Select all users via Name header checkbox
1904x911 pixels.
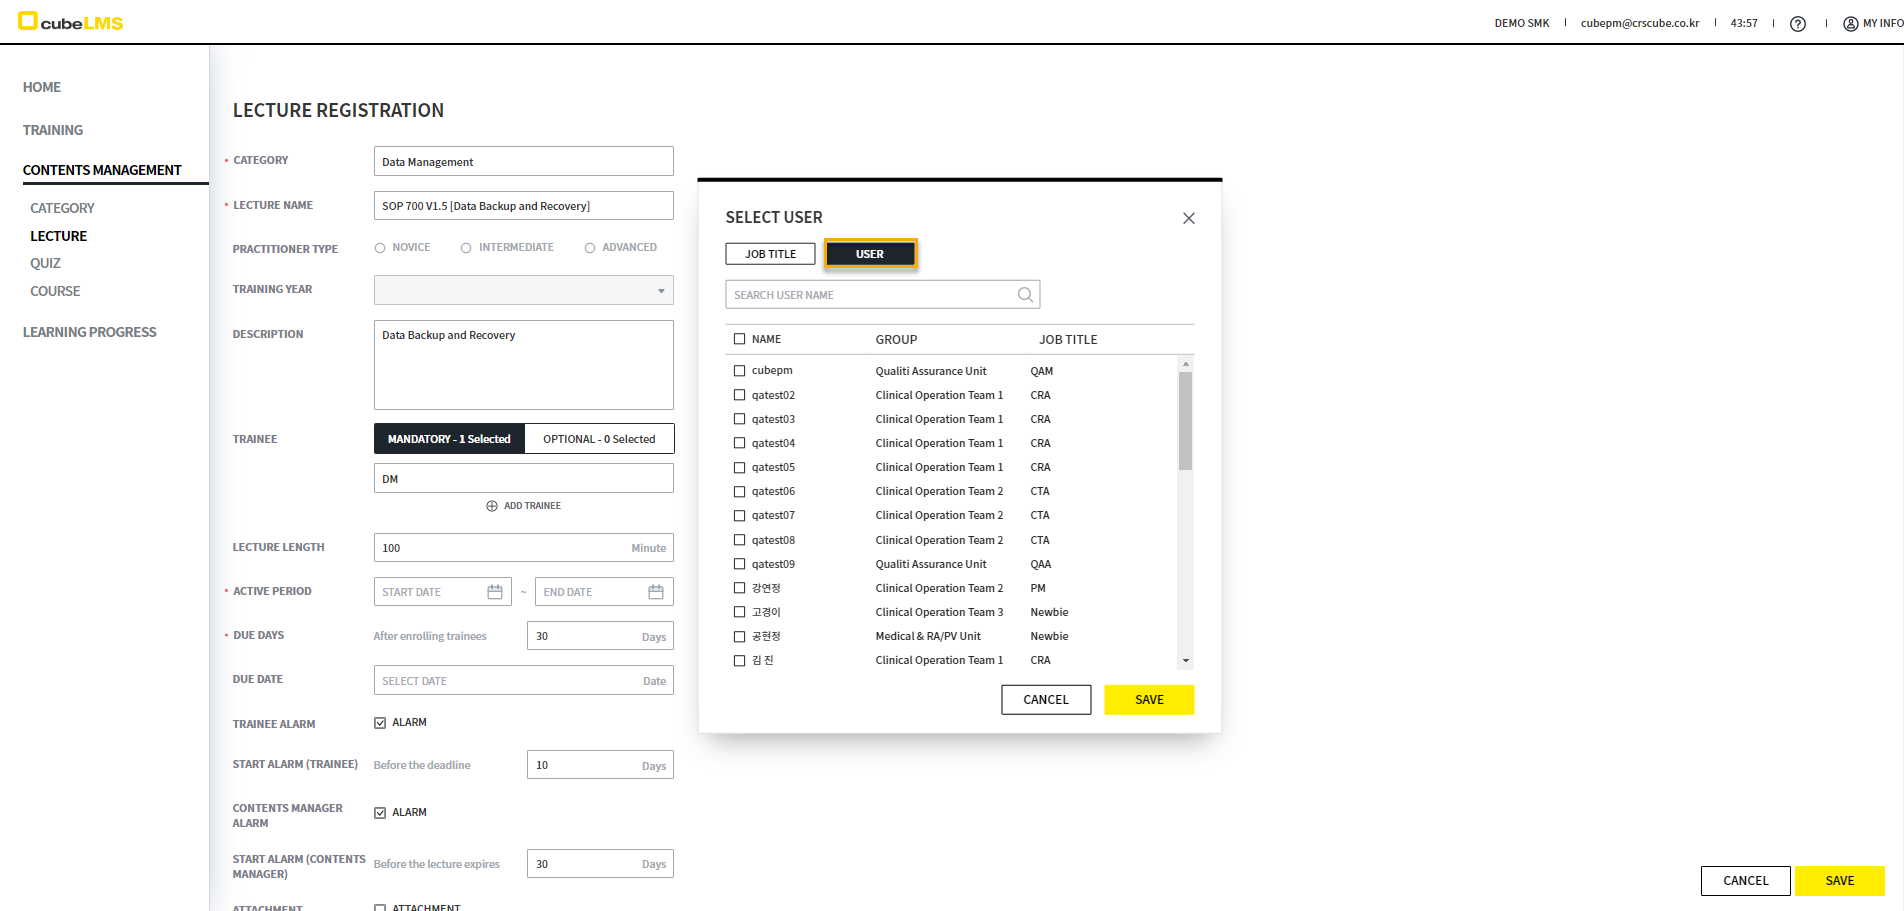pos(740,339)
